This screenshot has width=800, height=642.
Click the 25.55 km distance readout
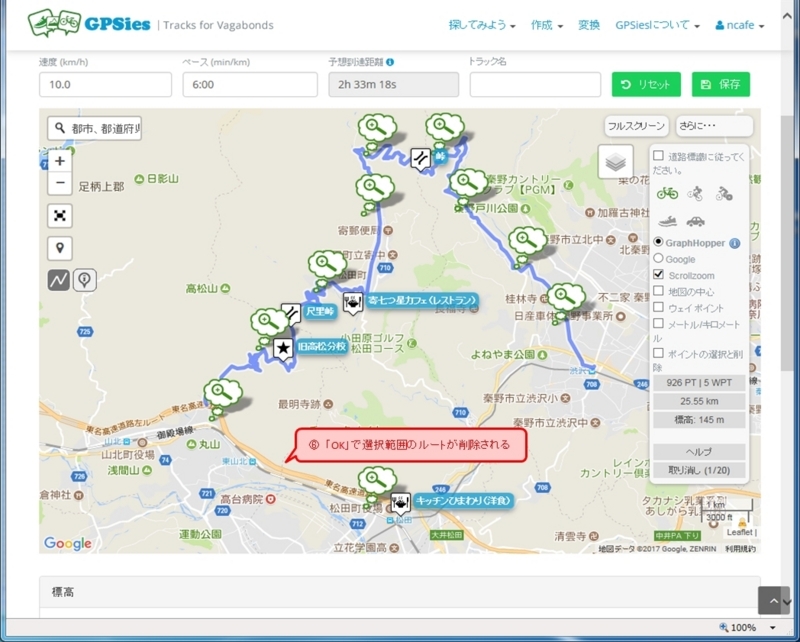[699, 401]
